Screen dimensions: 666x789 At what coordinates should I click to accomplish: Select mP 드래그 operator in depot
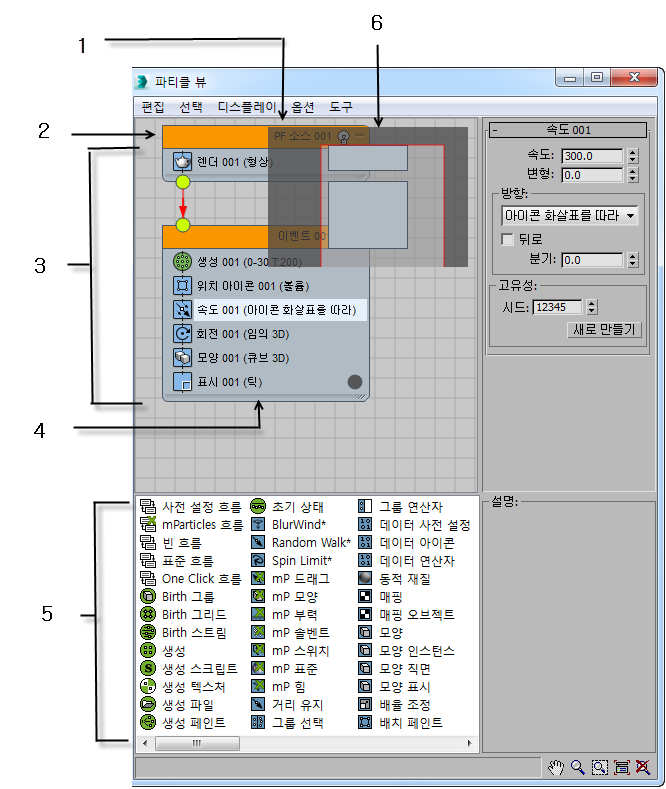click(290, 579)
